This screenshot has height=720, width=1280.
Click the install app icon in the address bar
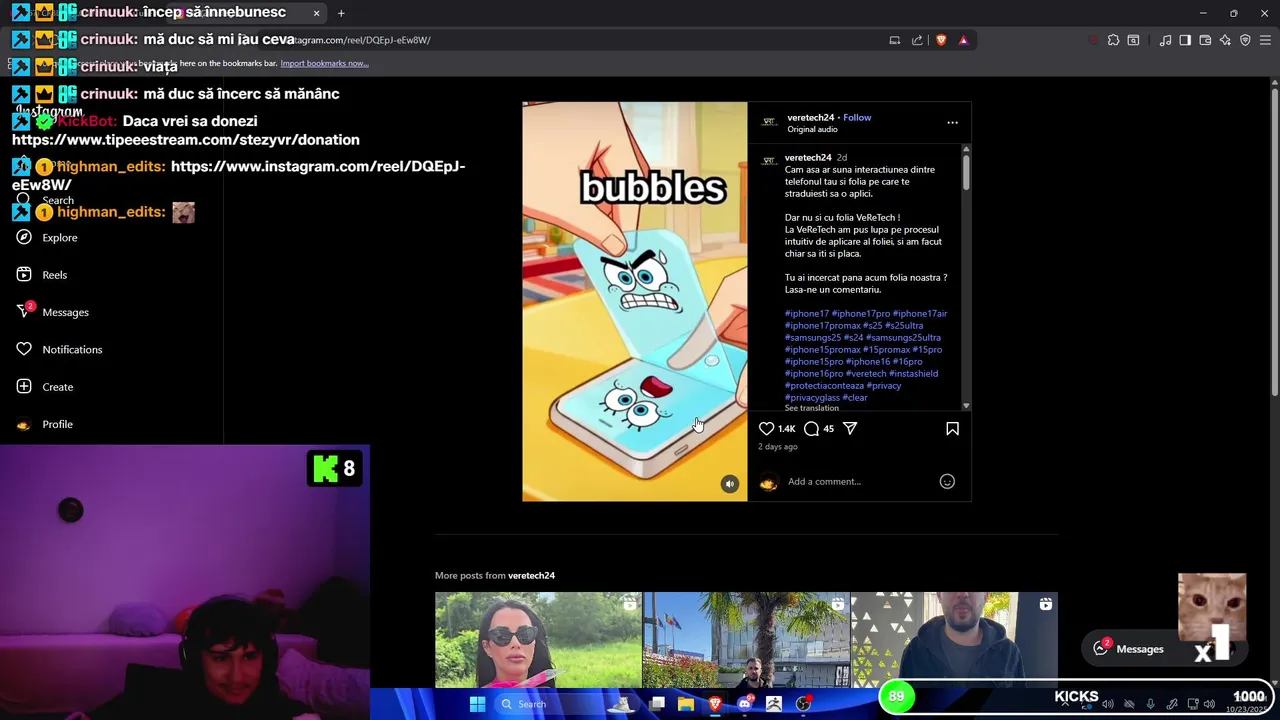[895, 40]
